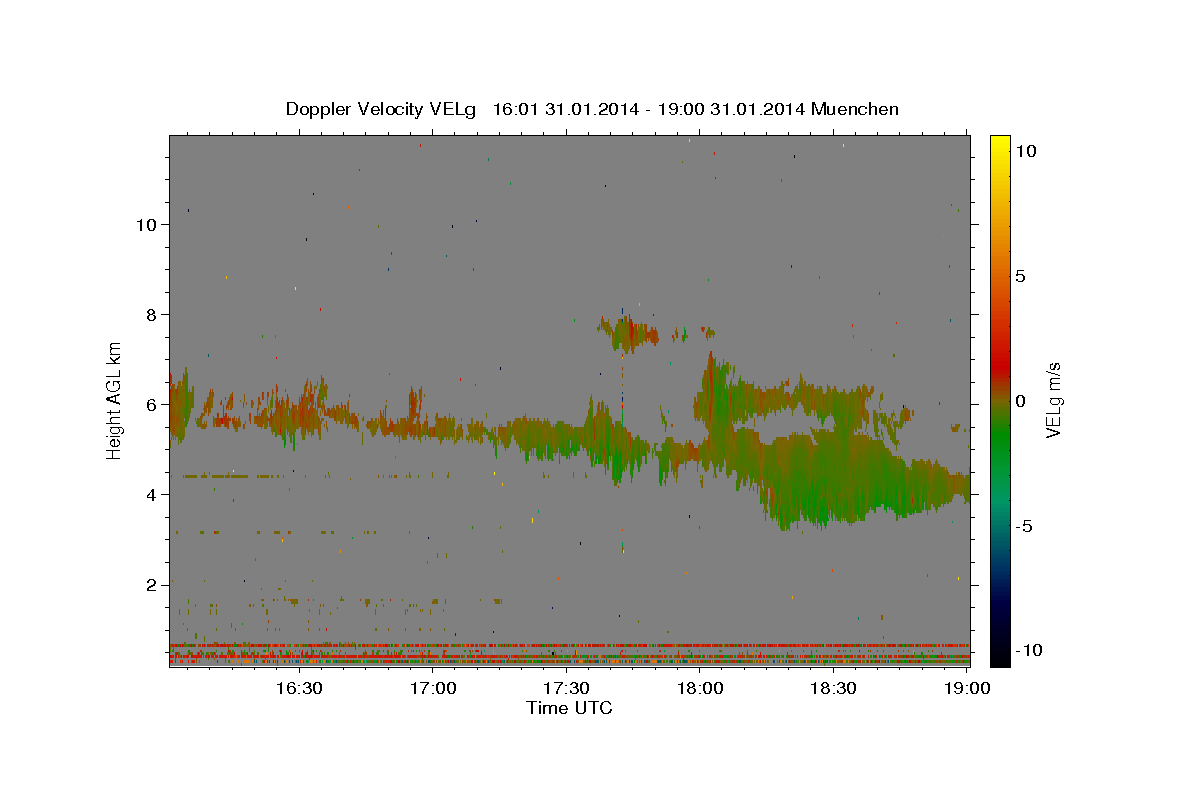Click the colorbar tick label '-5'
The height and width of the screenshot is (800, 1200).
pyautogui.click(x=1024, y=525)
